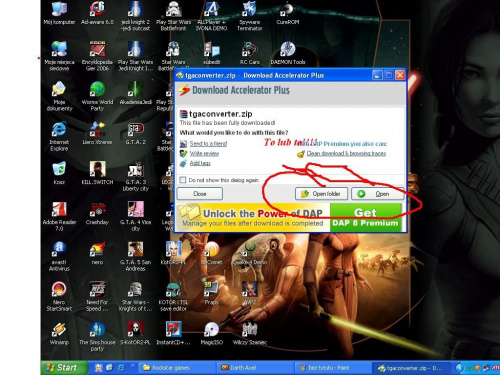The height and width of the screenshot is (375, 500).
Task: Click the "tgaconverter.zip" file name in the dialog
Action: coord(221,114)
